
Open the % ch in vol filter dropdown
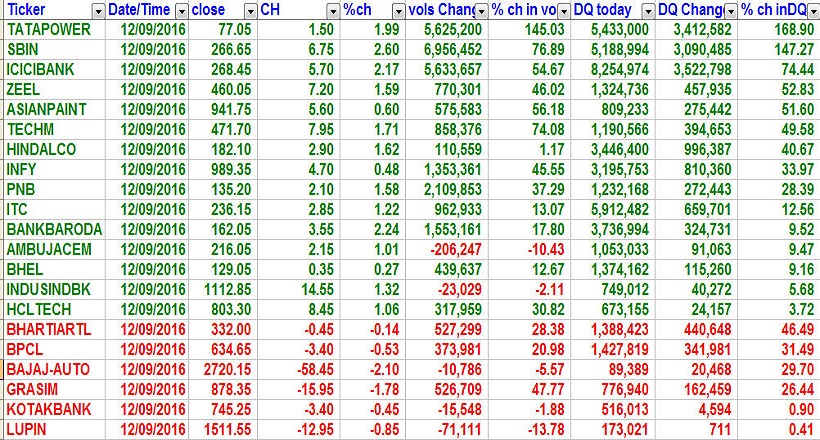tap(564, 10)
